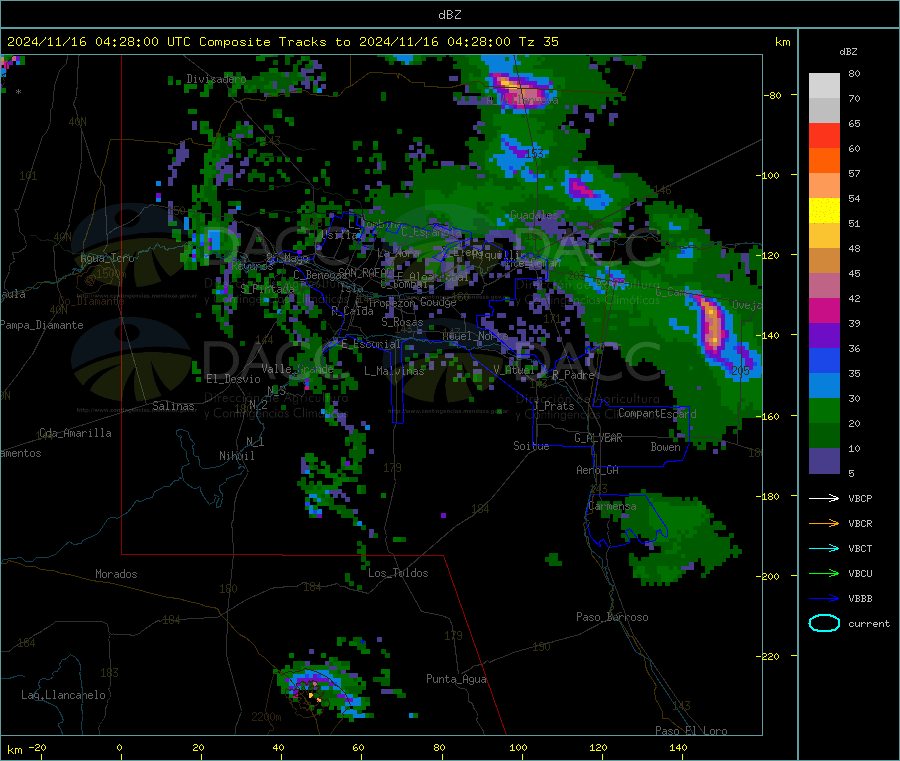Click the cyan 'current' ellipse legend icon

click(x=824, y=623)
